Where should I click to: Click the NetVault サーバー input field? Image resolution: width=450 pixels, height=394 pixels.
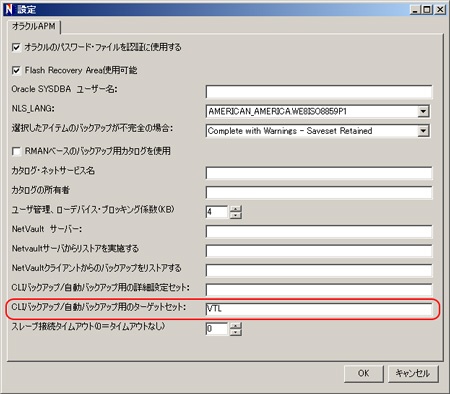click(319, 231)
